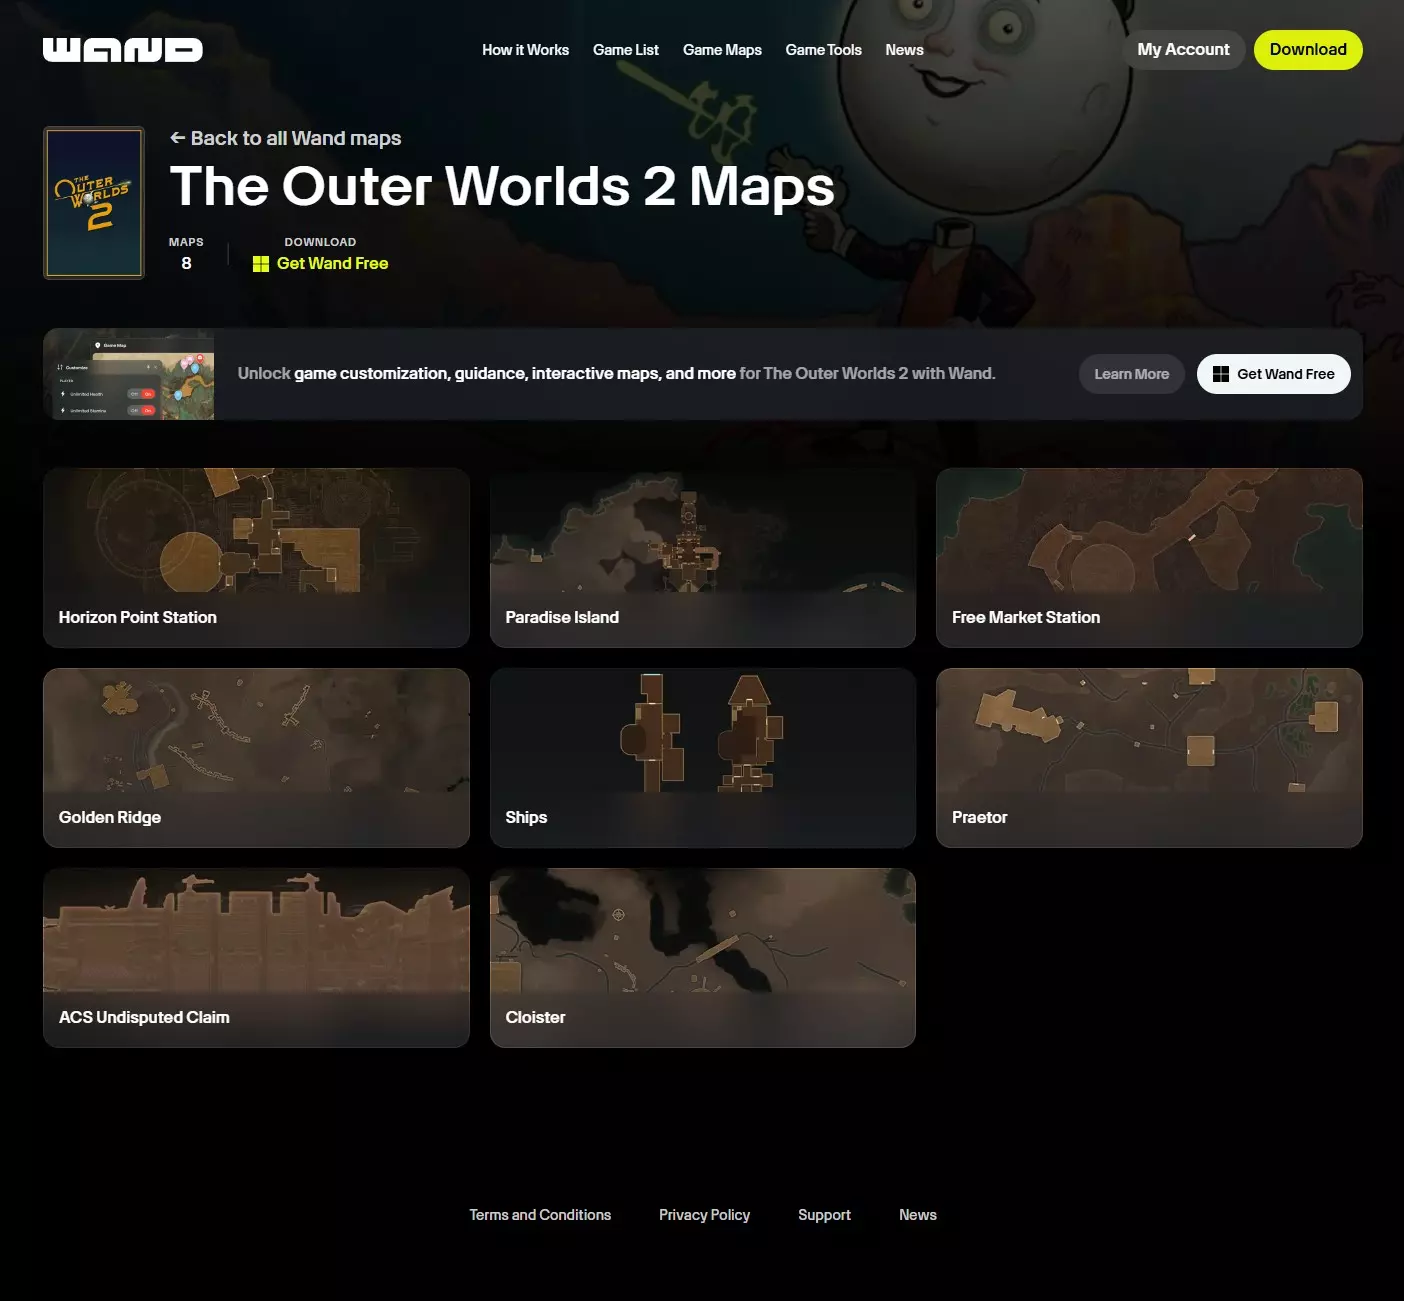The height and width of the screenshot is (1301, 1404).
Task: Click the News link in the footer
Action: [918, 1215]
